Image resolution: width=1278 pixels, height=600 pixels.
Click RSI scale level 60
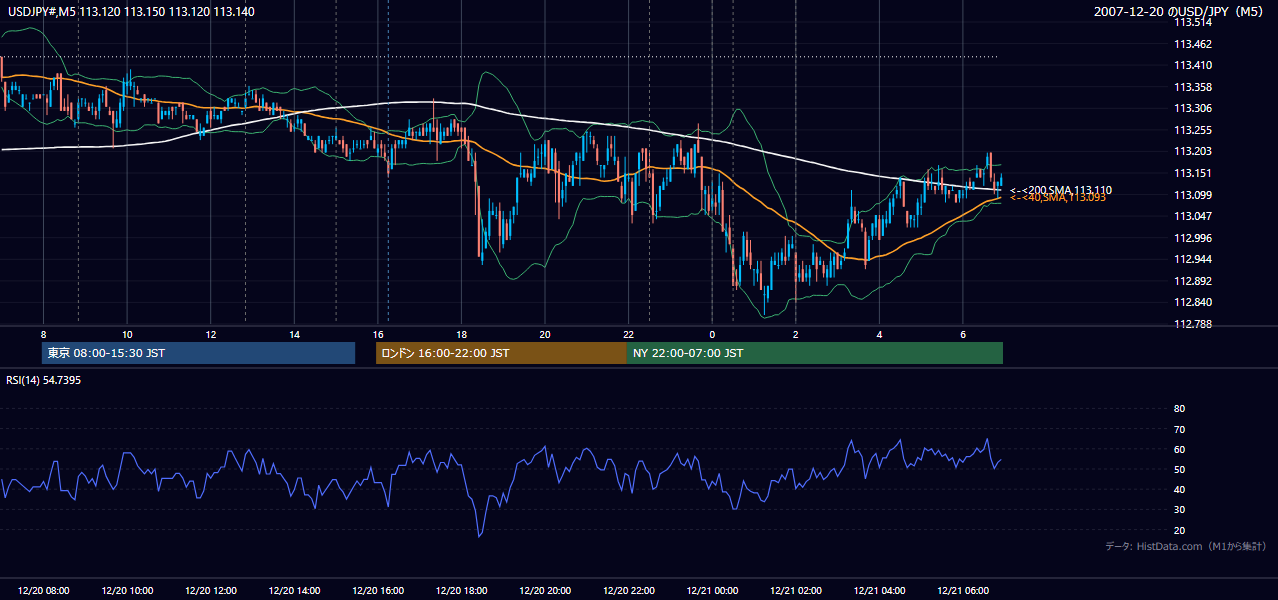tap(1179, 449)
